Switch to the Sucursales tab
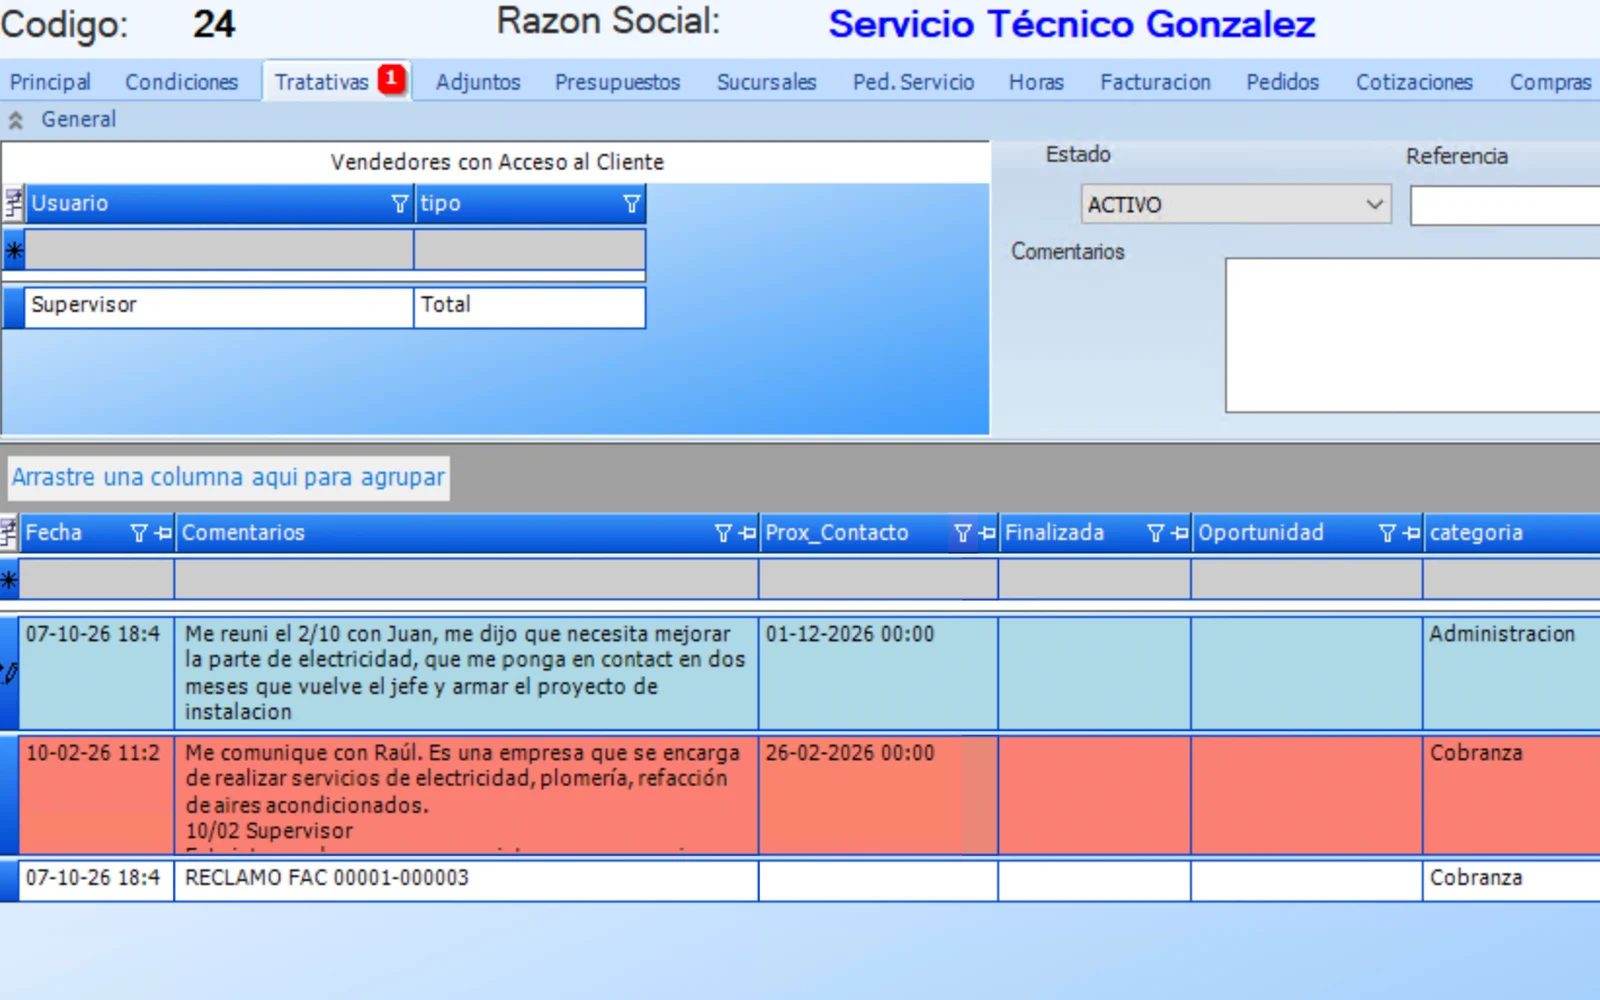 (766, 82)
